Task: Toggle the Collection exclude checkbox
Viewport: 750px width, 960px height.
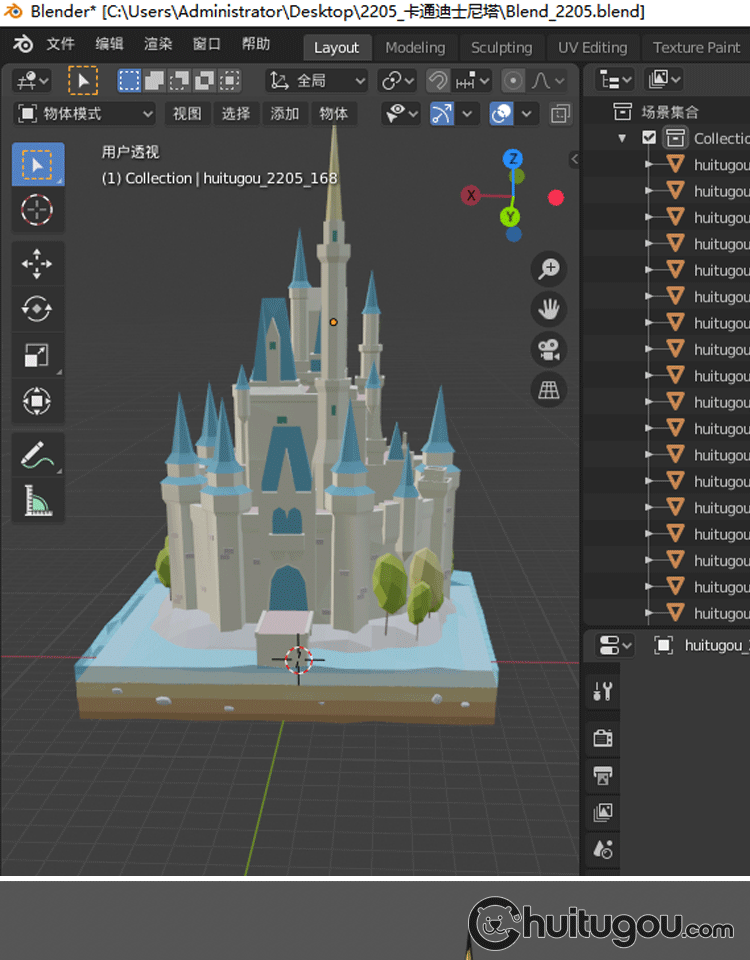Action: (650, 138)
